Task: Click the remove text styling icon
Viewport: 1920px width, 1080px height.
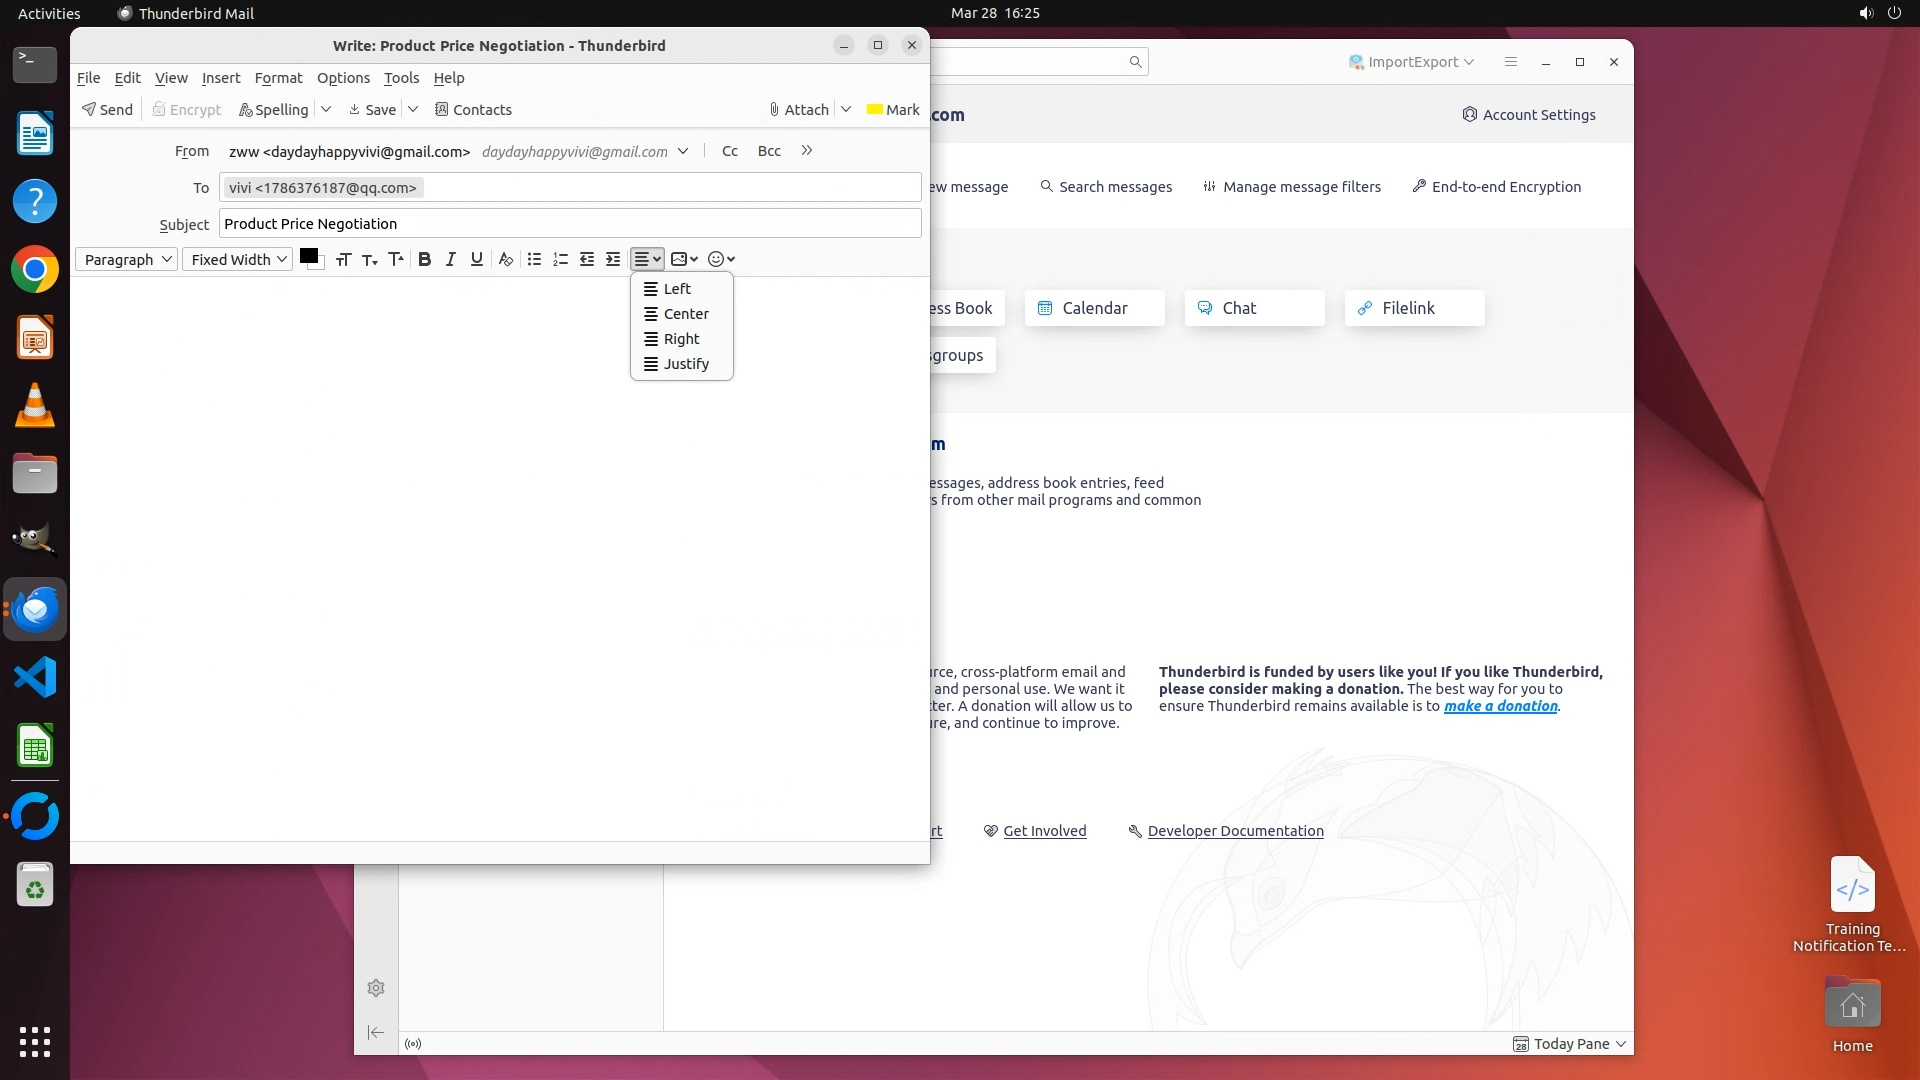Action: [506, 259]
